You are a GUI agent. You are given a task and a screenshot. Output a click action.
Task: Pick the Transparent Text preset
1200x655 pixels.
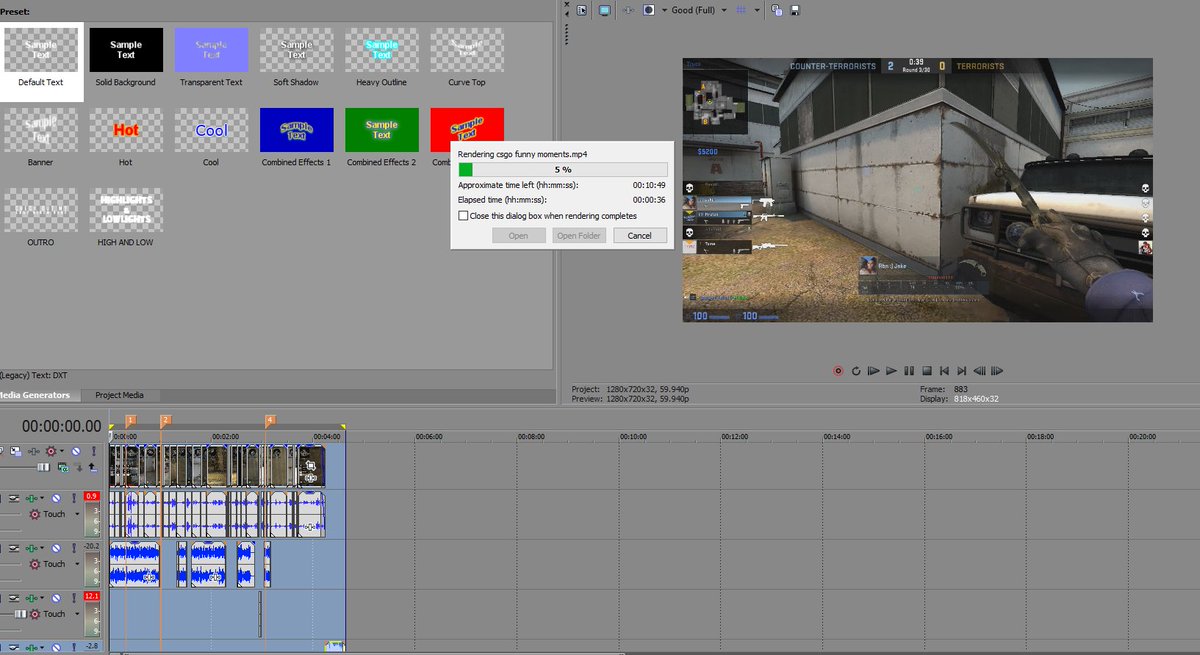(x=211, y=57)
